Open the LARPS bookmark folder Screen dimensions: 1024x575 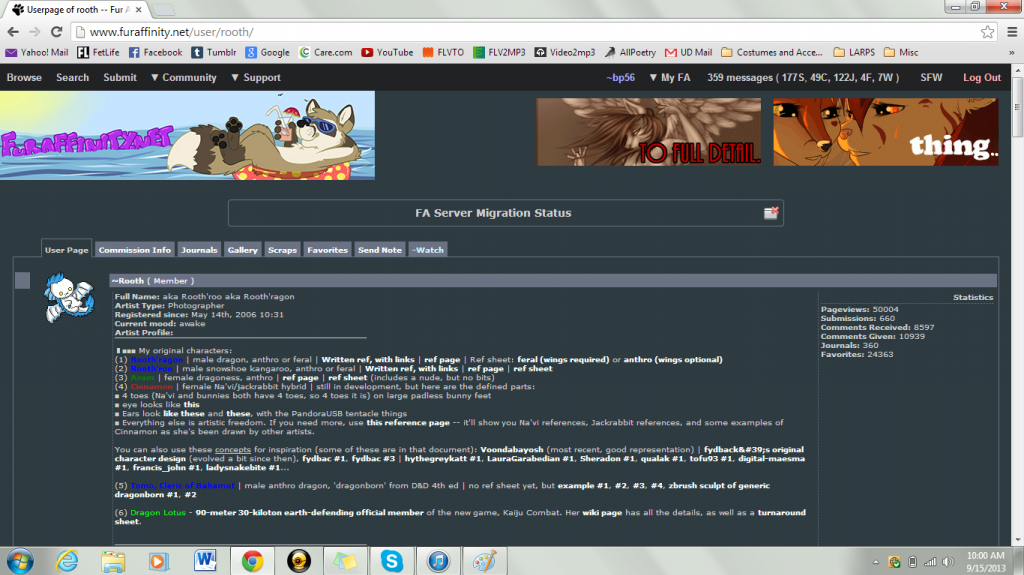point(854,52)
